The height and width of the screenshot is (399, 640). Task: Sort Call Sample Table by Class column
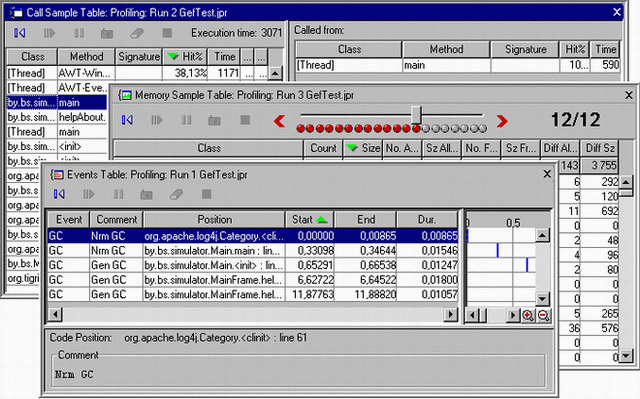click(32, 56)
